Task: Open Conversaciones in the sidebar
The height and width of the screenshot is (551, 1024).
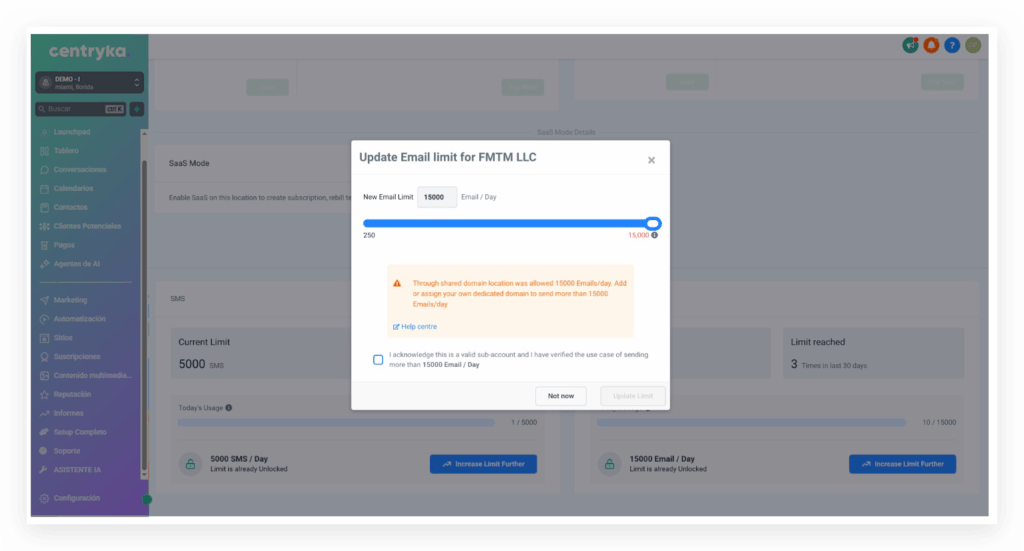Action: (80, 169)
